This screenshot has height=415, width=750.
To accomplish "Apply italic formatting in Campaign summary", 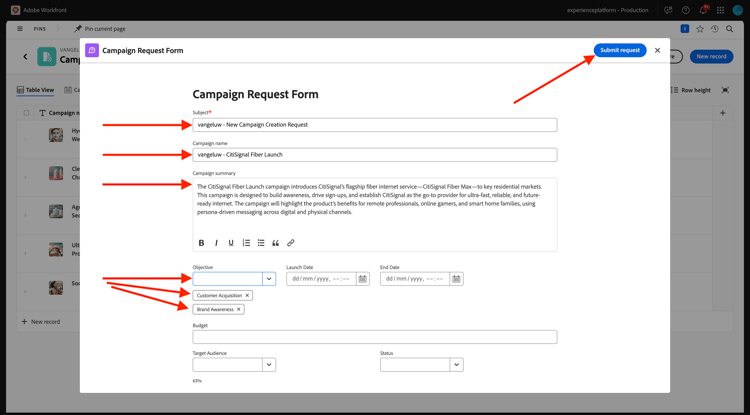I will coord(216,243).
